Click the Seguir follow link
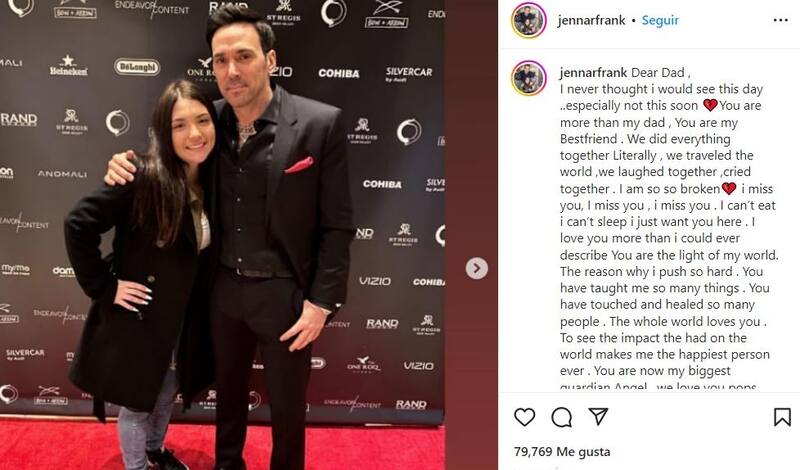Viewport: 800px width, 470px height. tap(660, 20)
